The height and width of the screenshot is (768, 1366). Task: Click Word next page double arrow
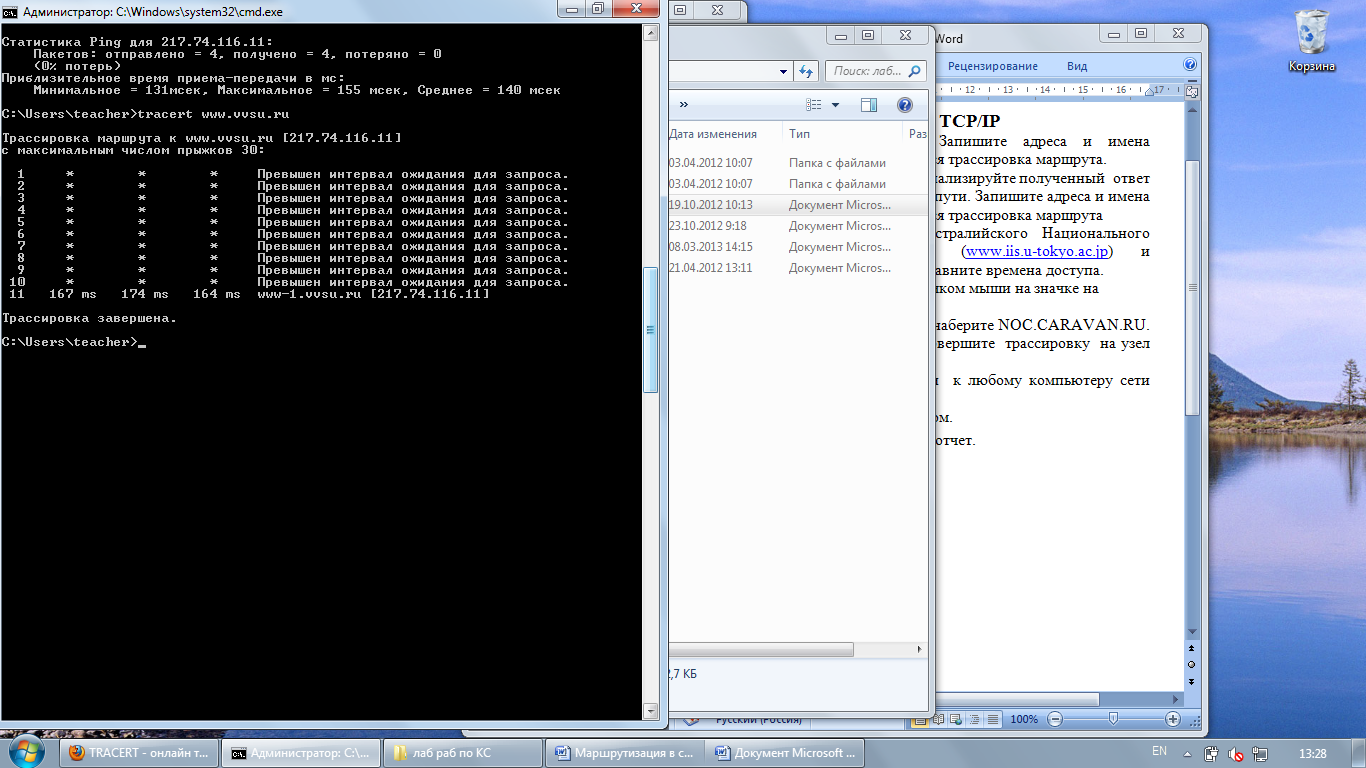coord(1191,680)
